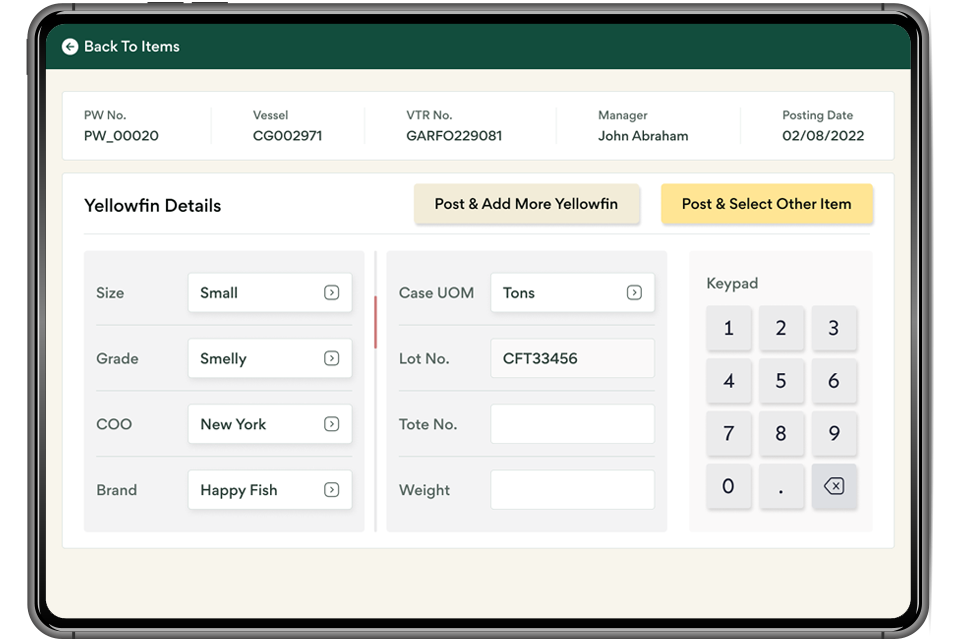Tap the number 5 on keypad
This screenshot has height=640, width=960.
(x=781, y=381)
